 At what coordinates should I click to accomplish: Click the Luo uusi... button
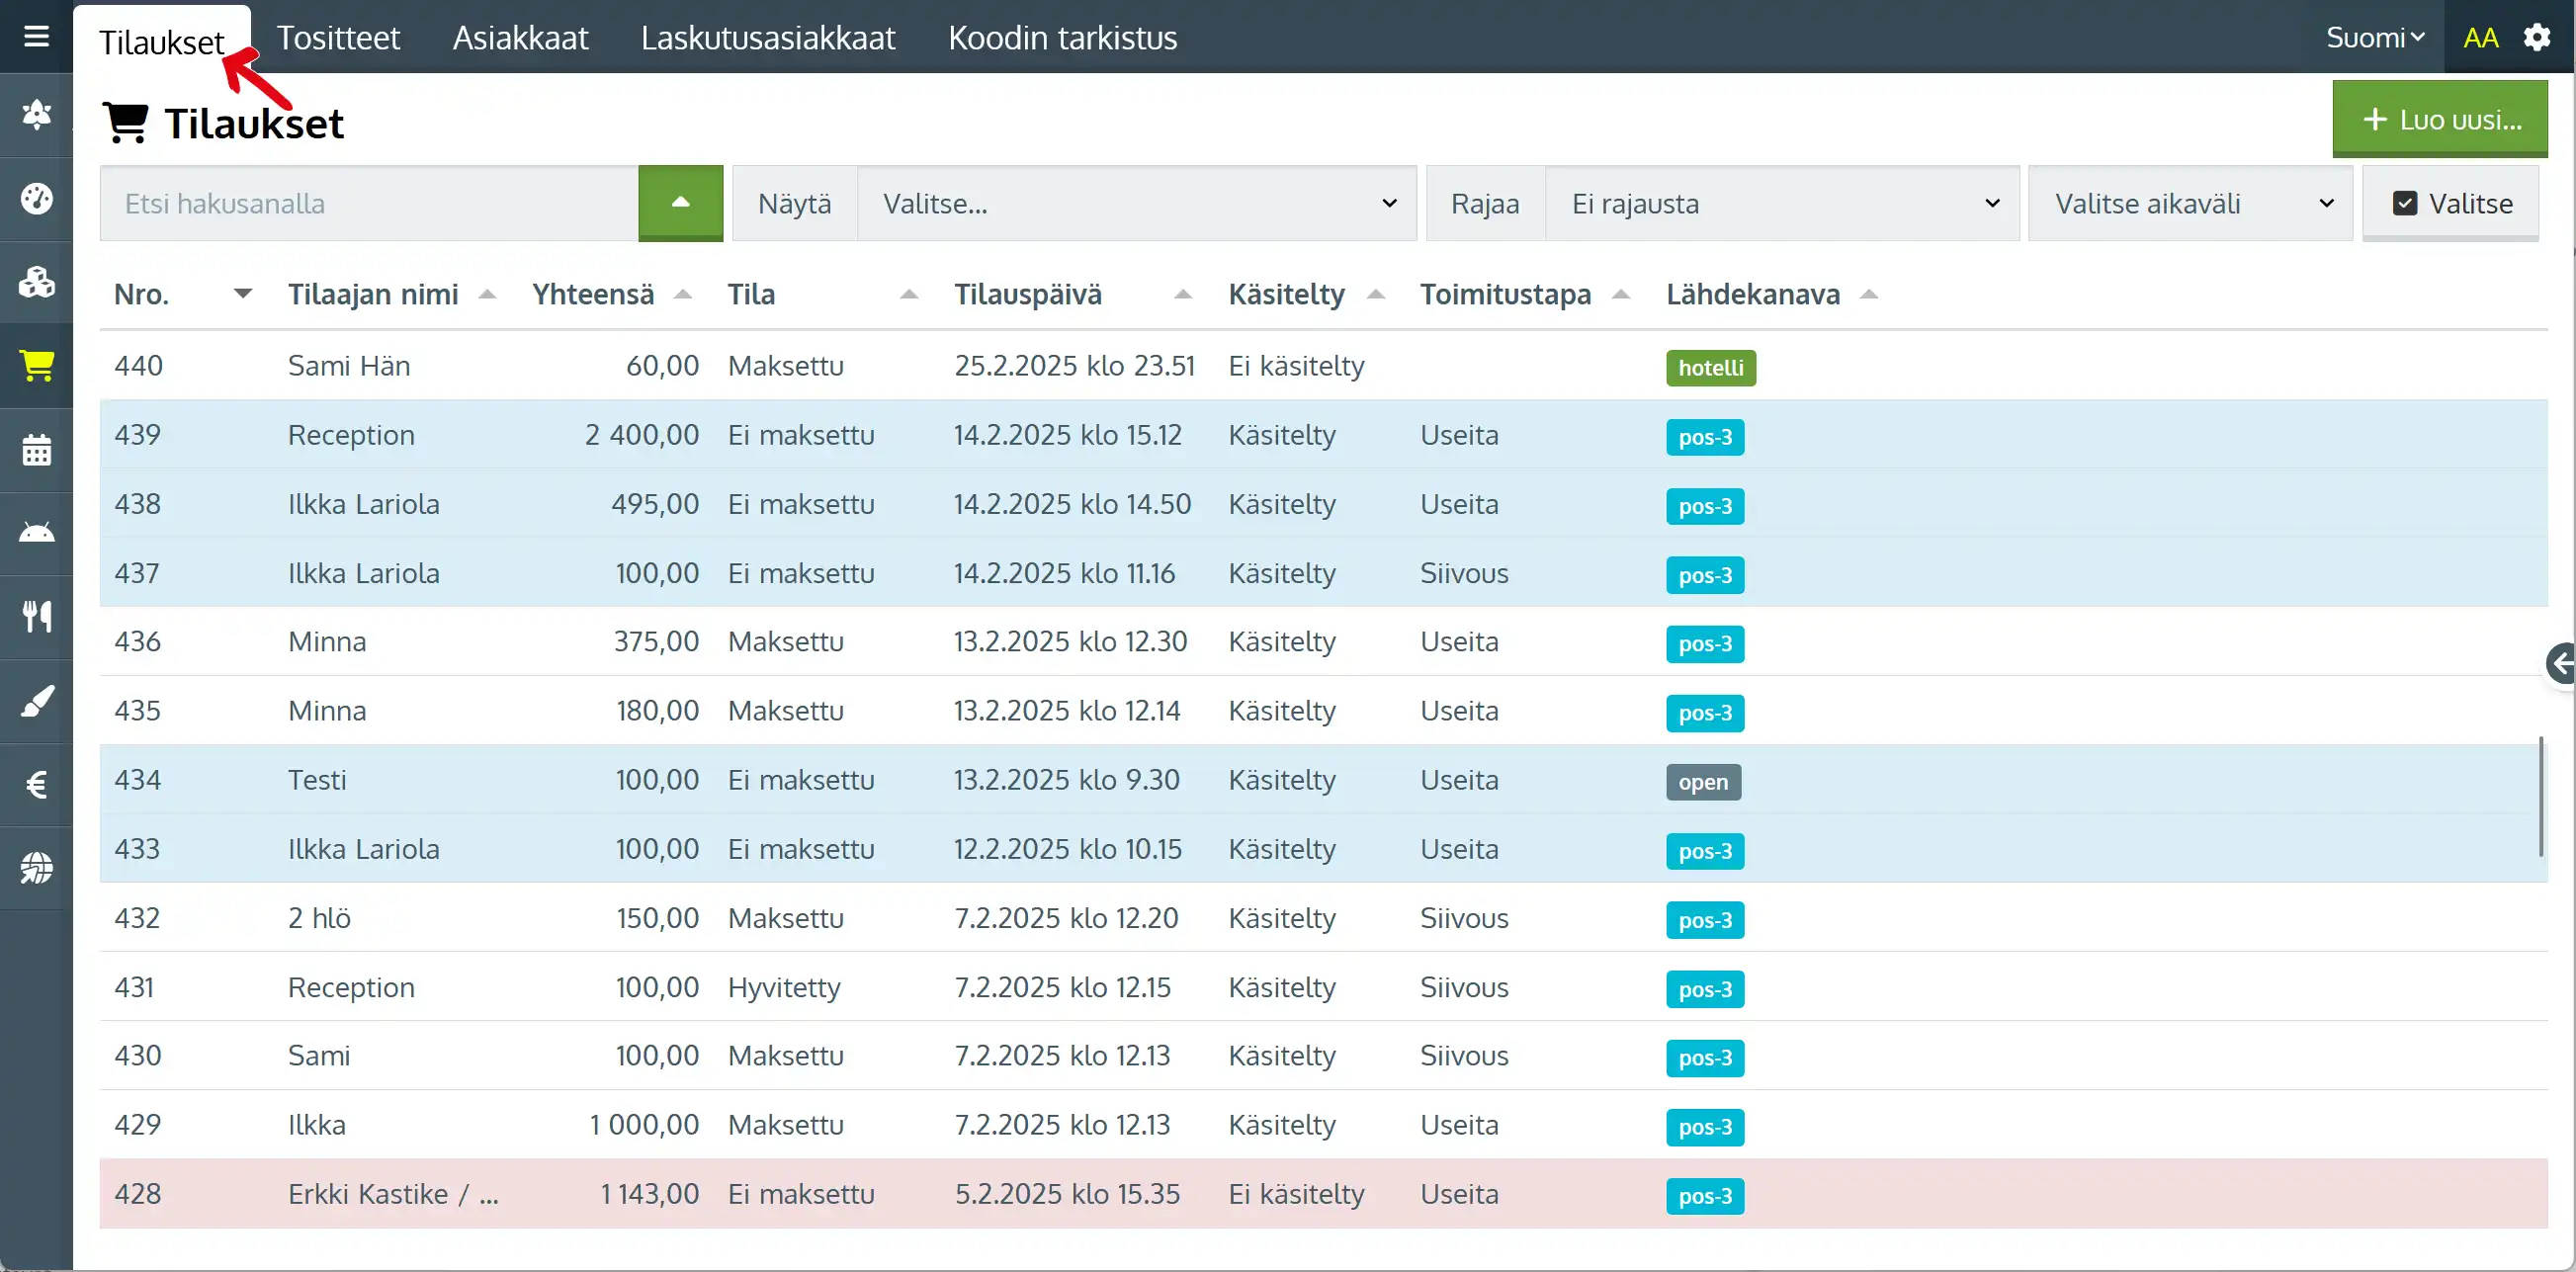[2439, 119]
